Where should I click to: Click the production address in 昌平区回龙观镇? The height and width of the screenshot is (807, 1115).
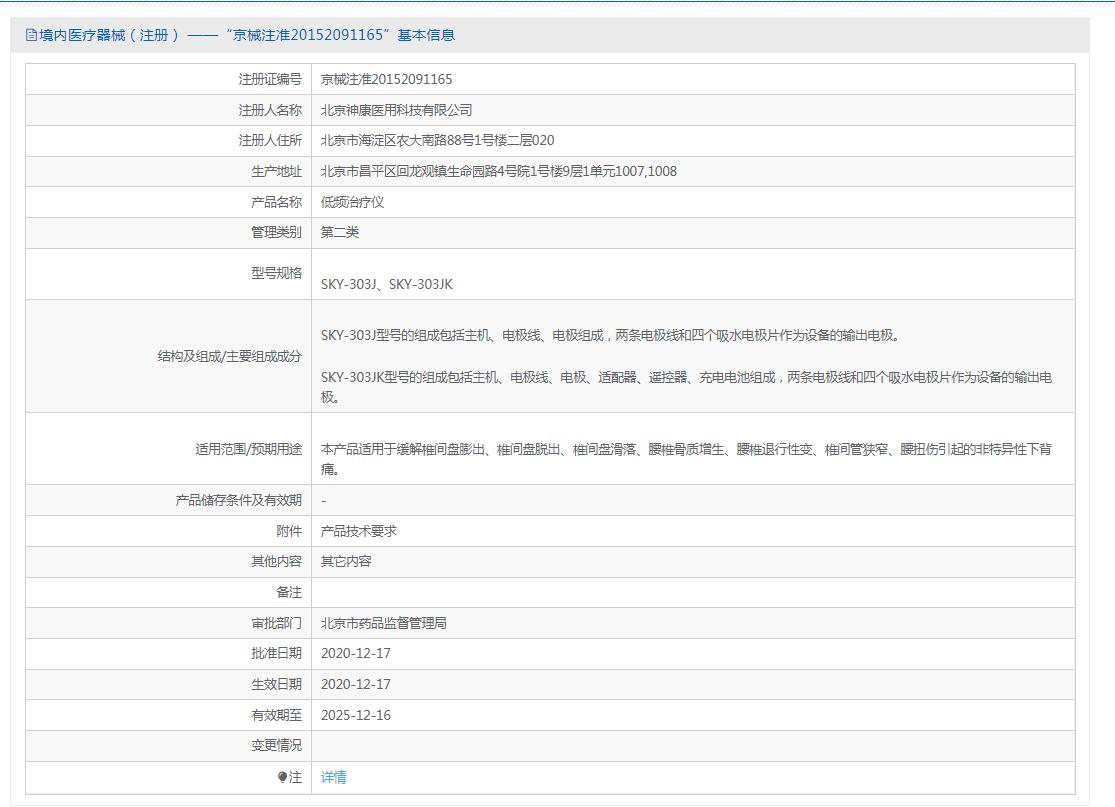coord(498,171)
